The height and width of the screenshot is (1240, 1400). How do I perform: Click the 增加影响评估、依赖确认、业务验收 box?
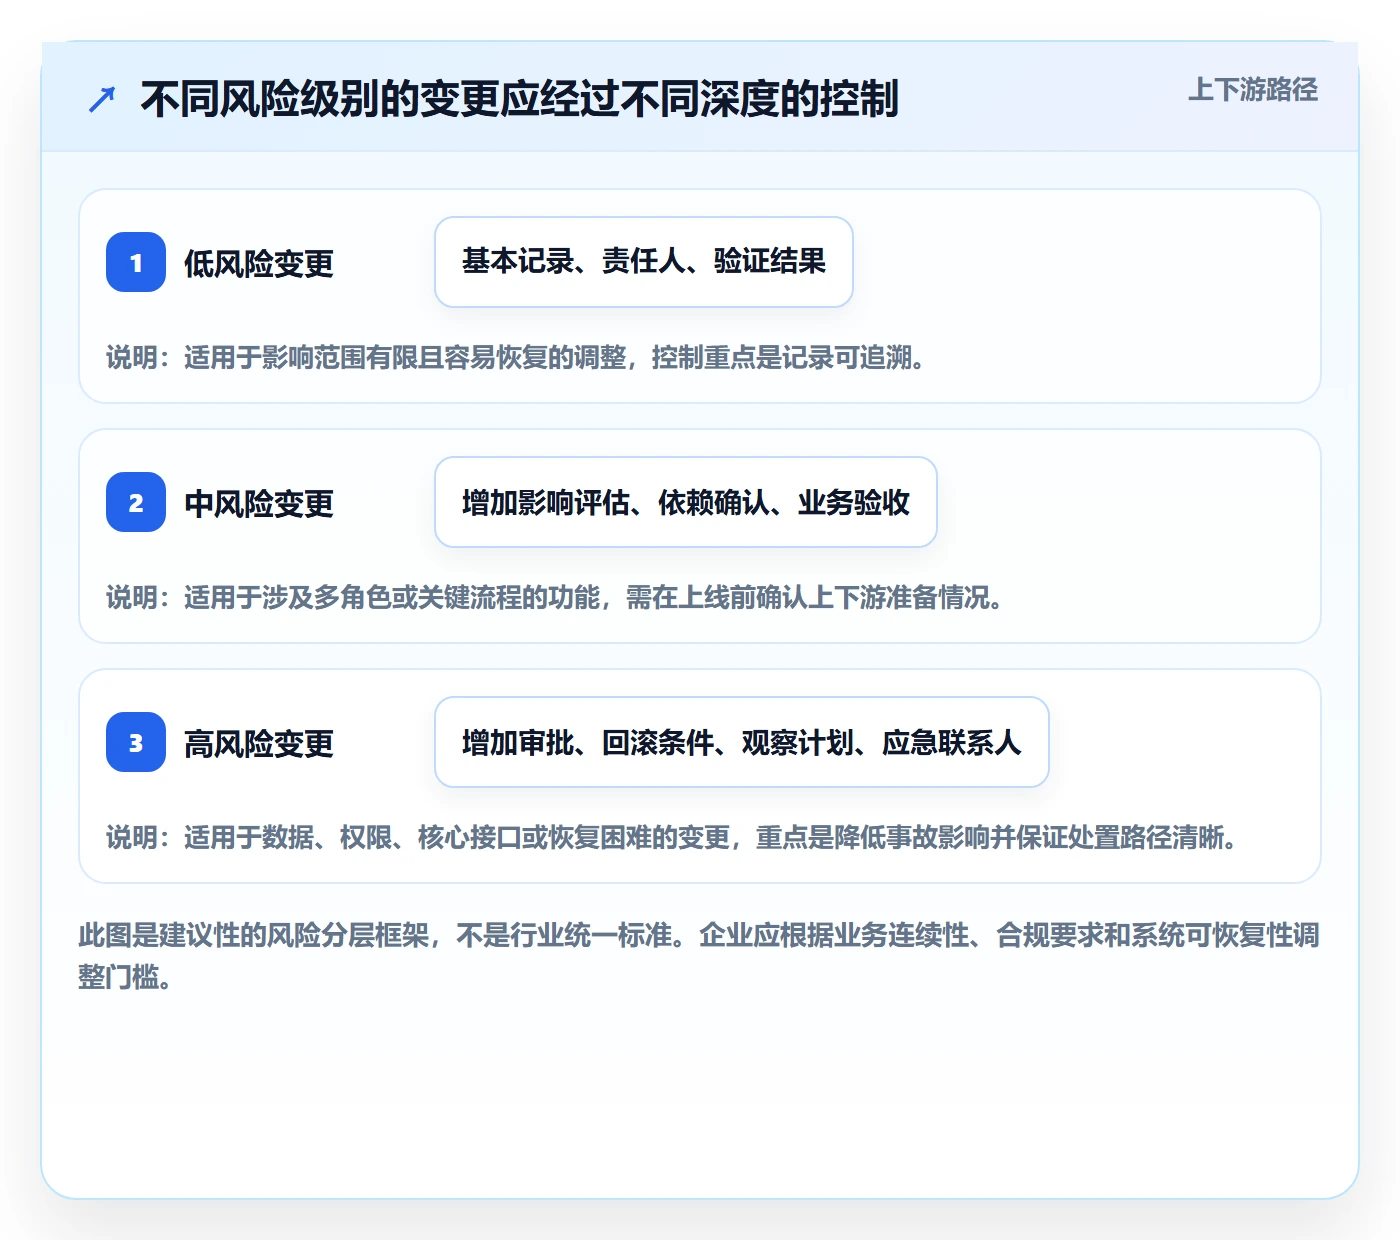686,502
